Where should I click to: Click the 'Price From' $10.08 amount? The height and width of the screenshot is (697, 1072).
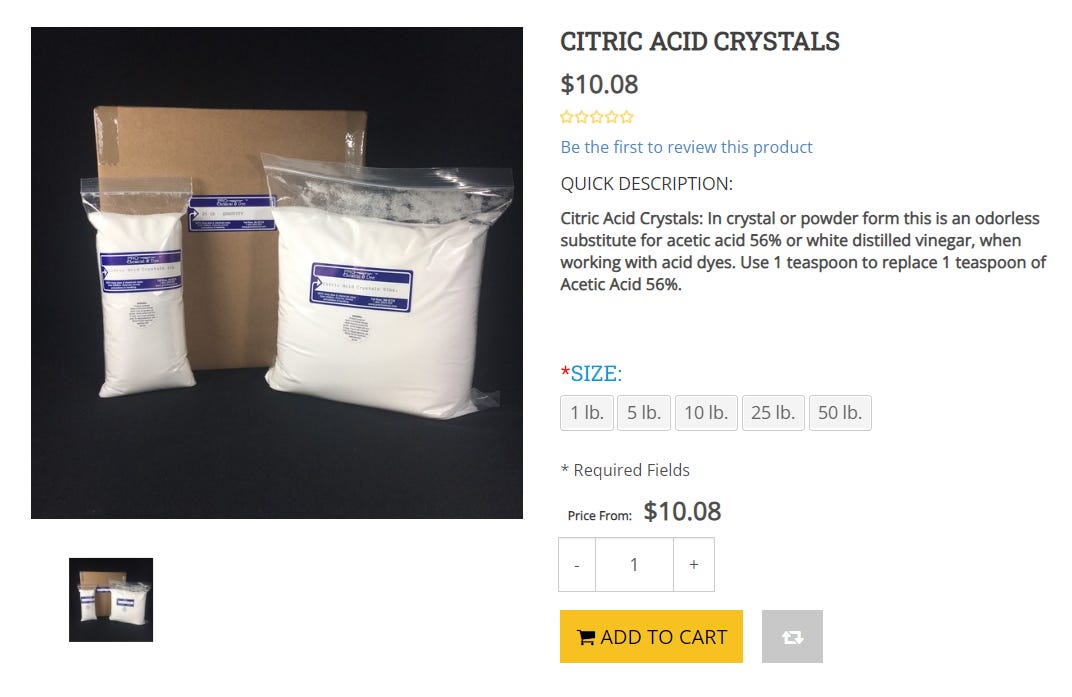point(682,512)
